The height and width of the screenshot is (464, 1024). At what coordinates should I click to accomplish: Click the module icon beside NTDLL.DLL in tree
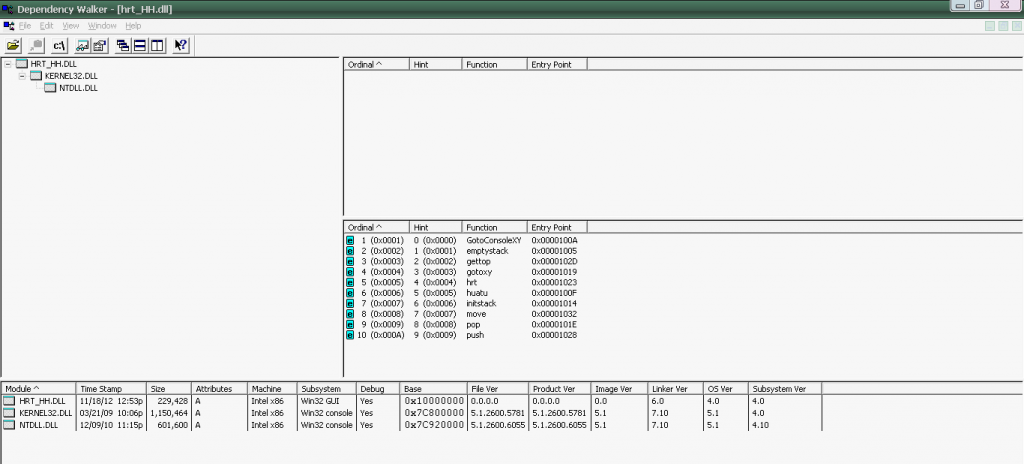[x=50, y=88]
